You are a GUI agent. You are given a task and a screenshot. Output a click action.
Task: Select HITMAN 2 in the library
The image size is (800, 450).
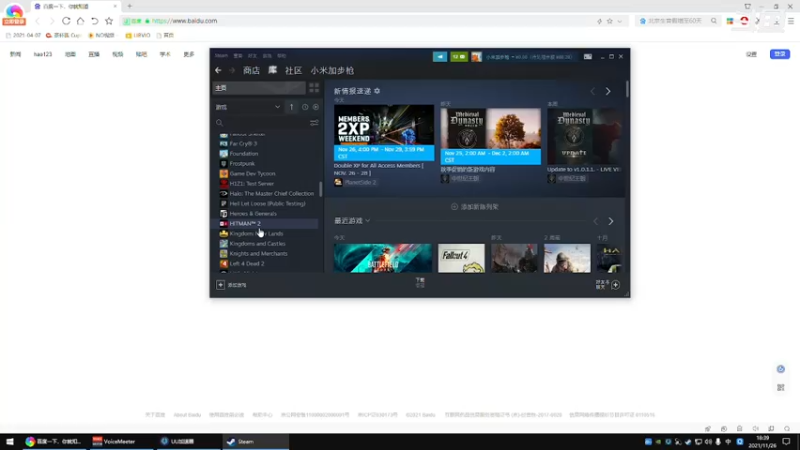tap(266, 223)
